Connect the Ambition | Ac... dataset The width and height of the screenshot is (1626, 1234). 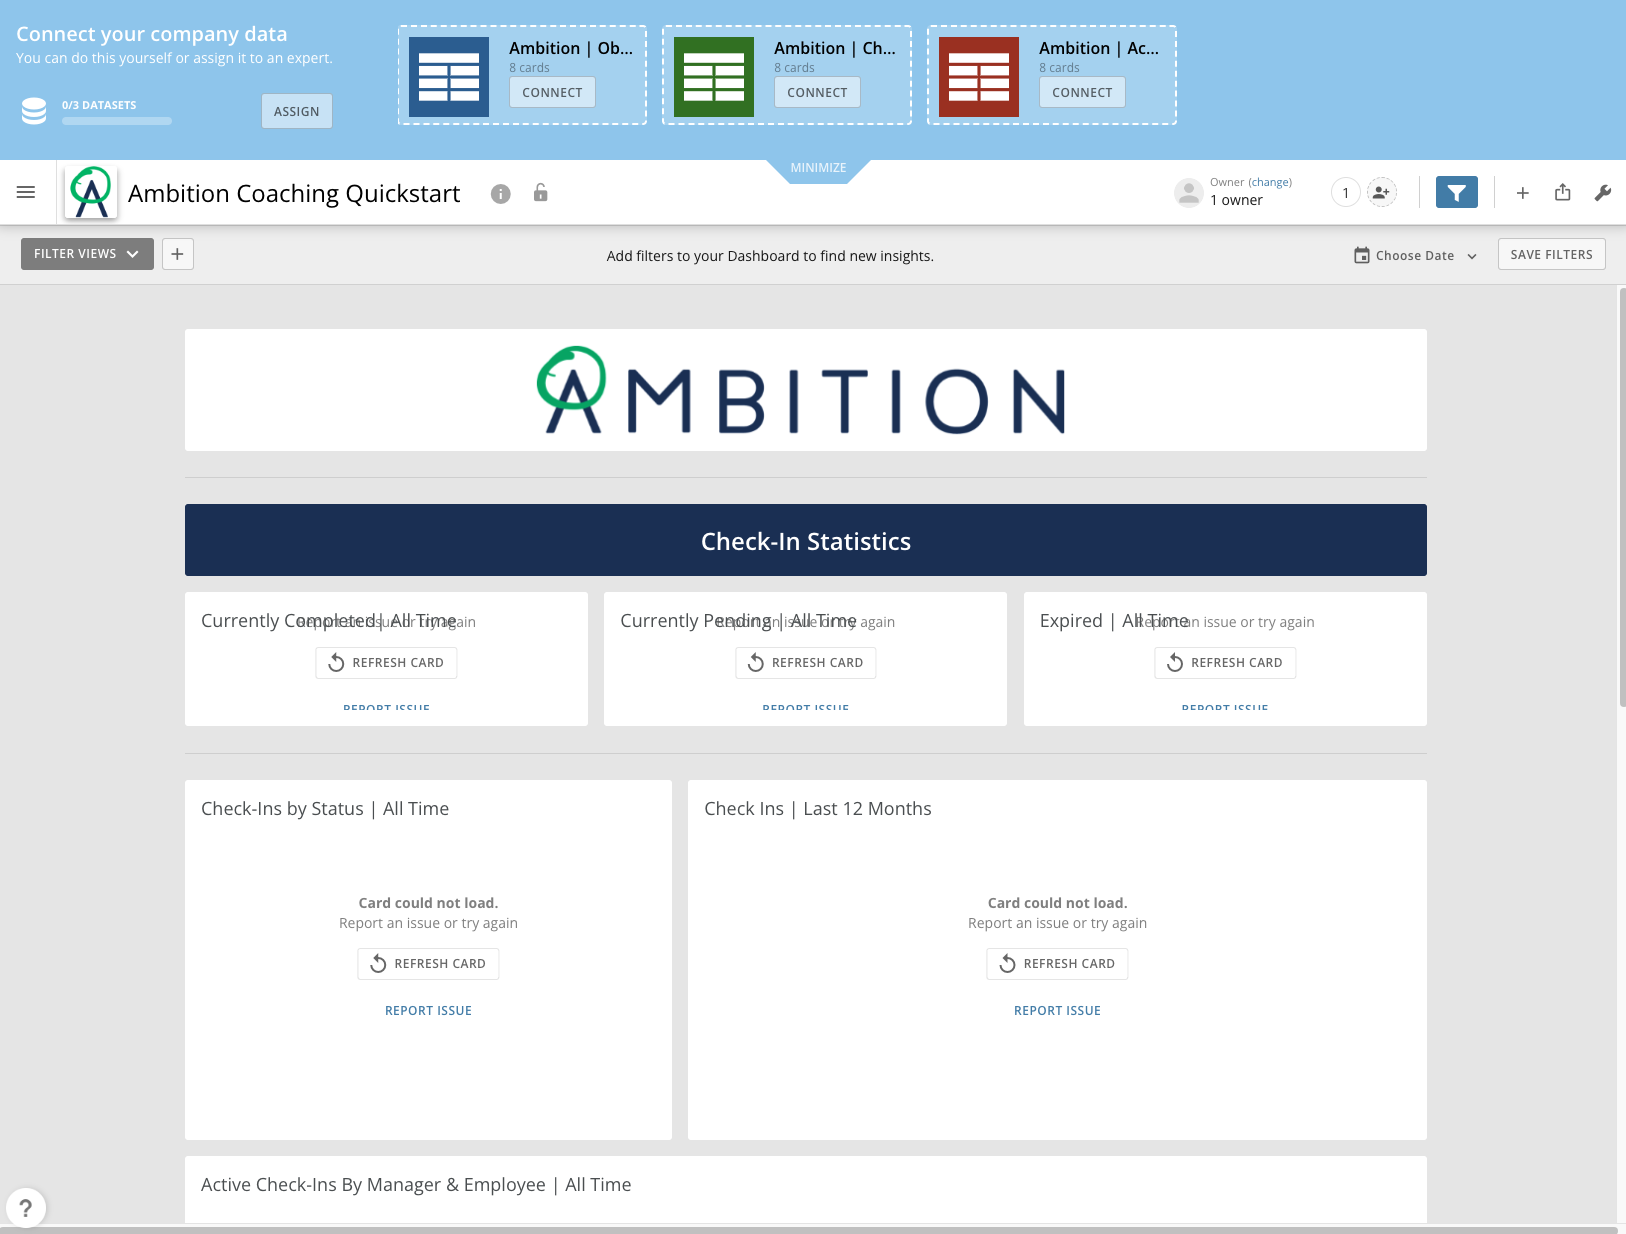(1082, 92)
